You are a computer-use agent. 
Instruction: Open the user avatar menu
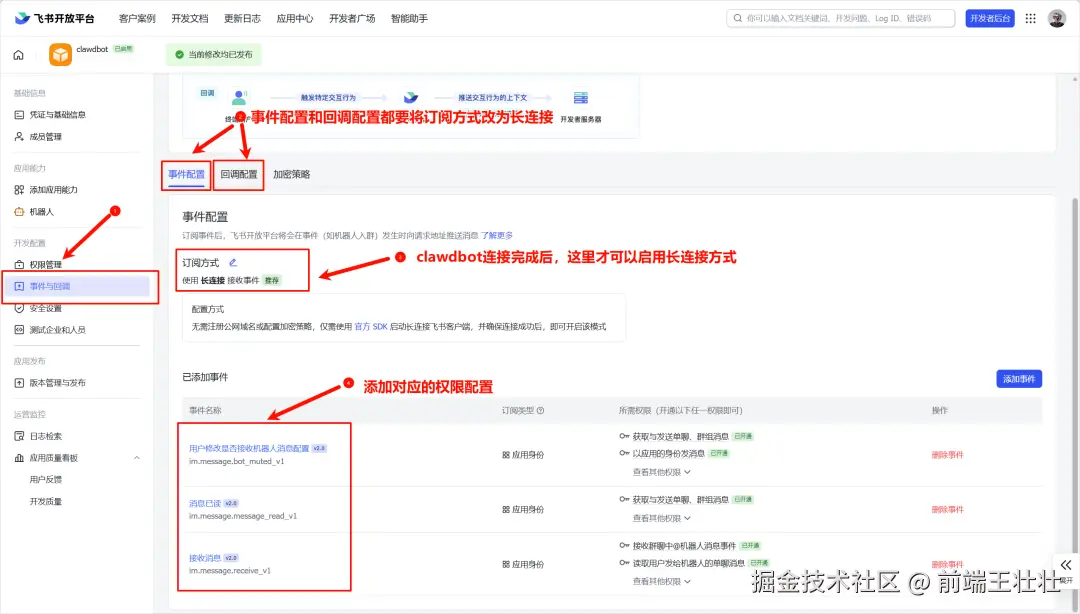click(x=1057, y=19)
